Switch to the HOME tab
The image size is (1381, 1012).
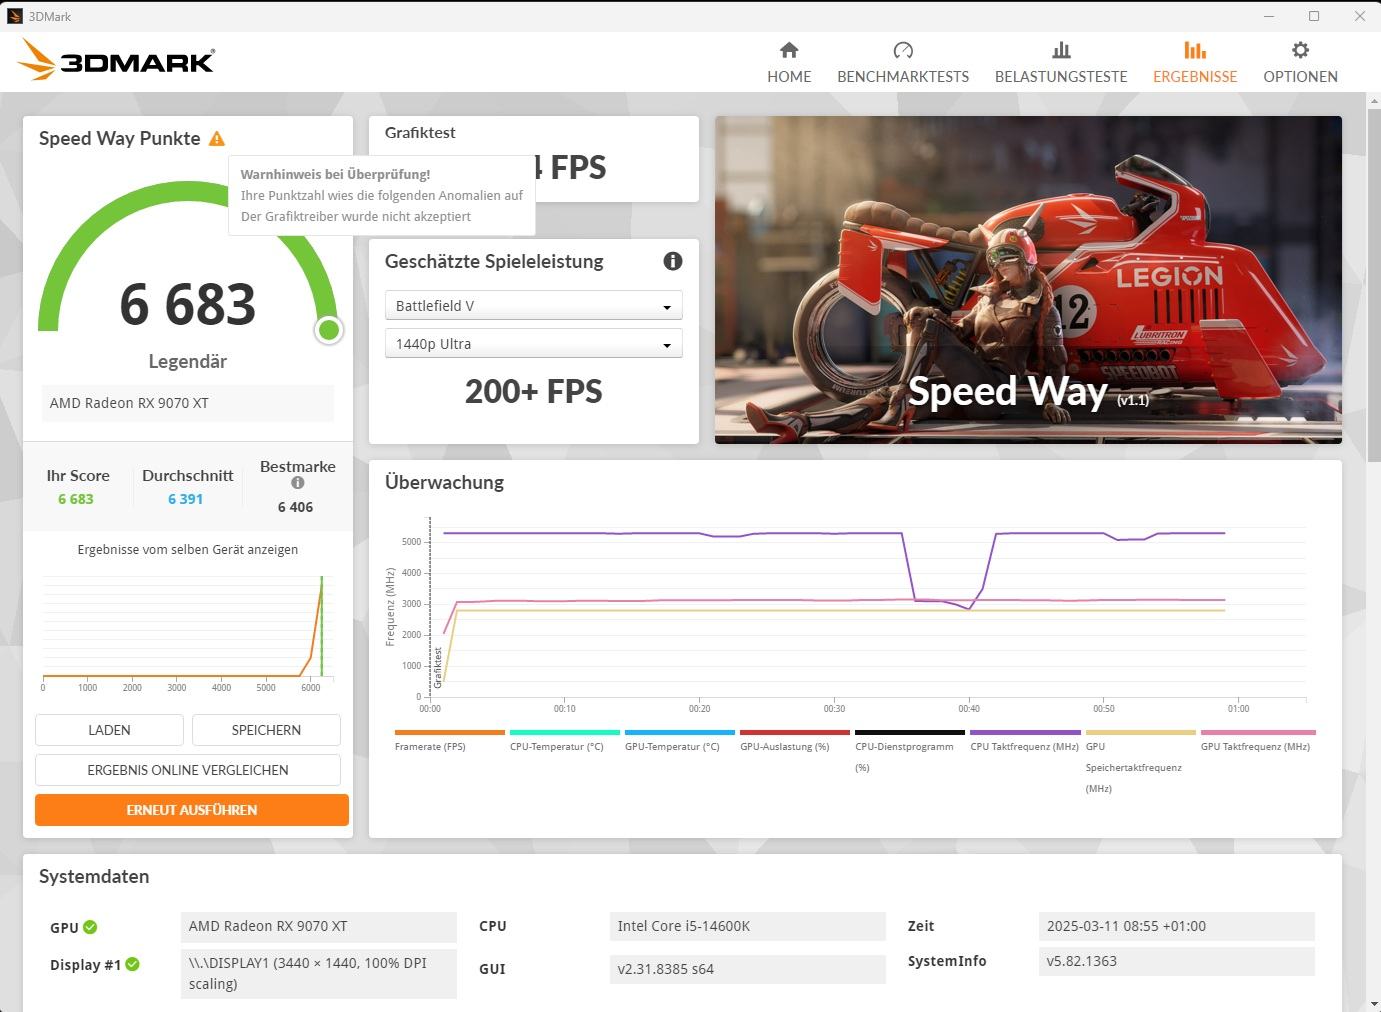pos(789,76)
